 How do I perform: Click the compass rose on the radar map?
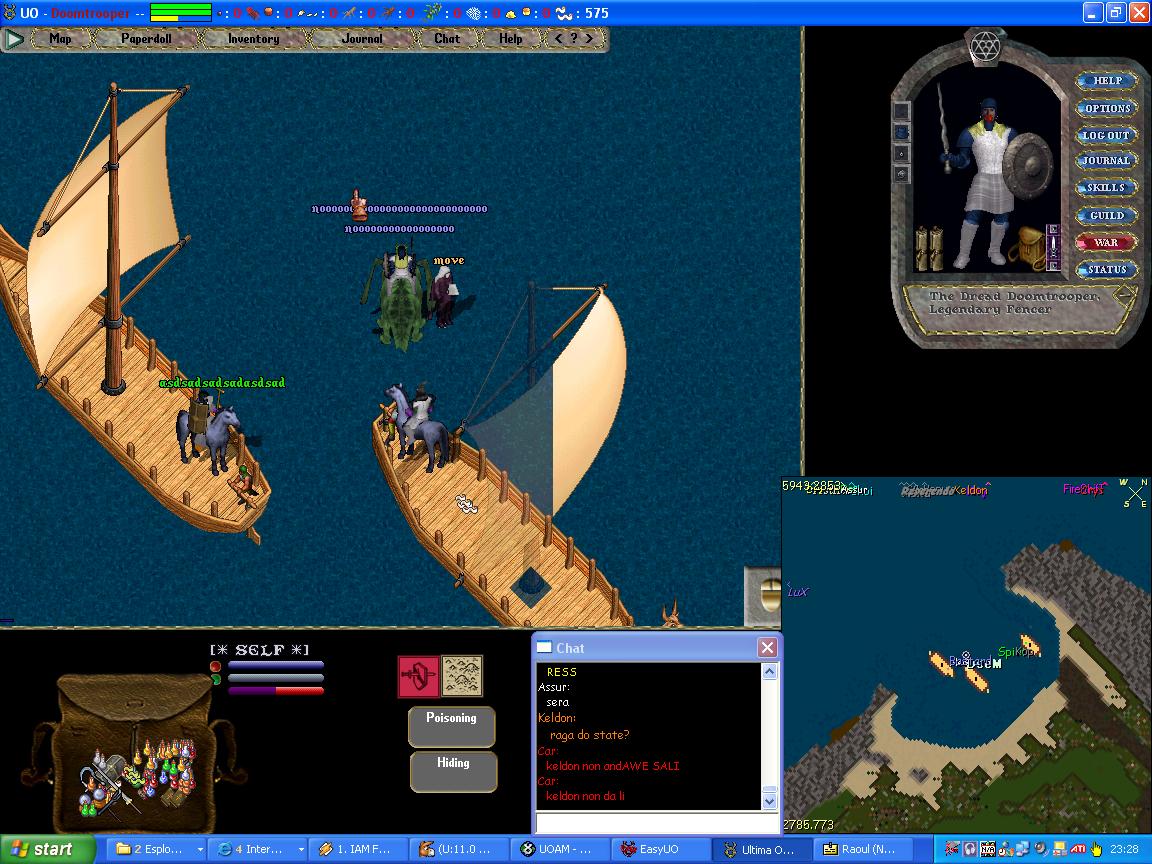1134,492
